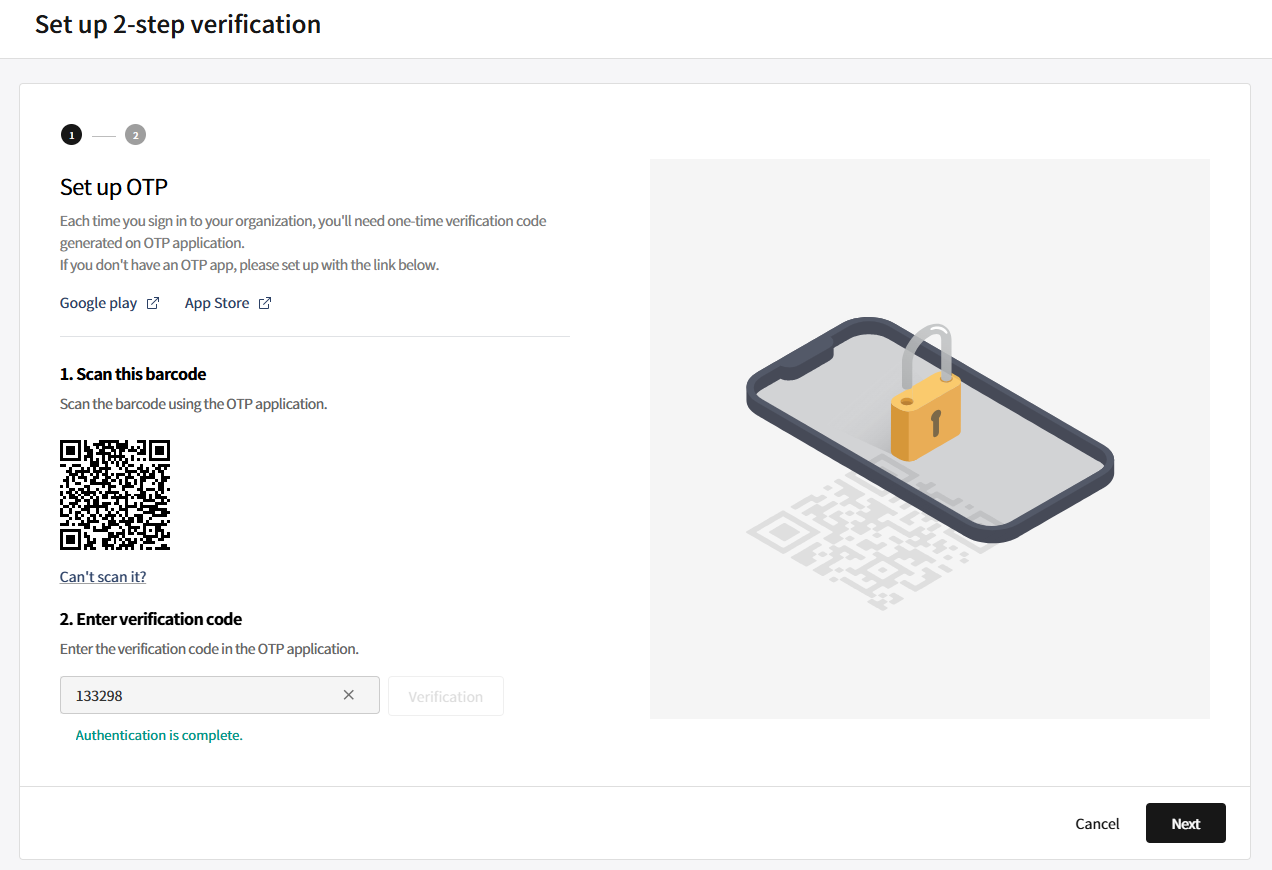Click the grayed-out Verification button
Image resolution: width=1272 pixels, height=870 pixels.
[446, 696]
